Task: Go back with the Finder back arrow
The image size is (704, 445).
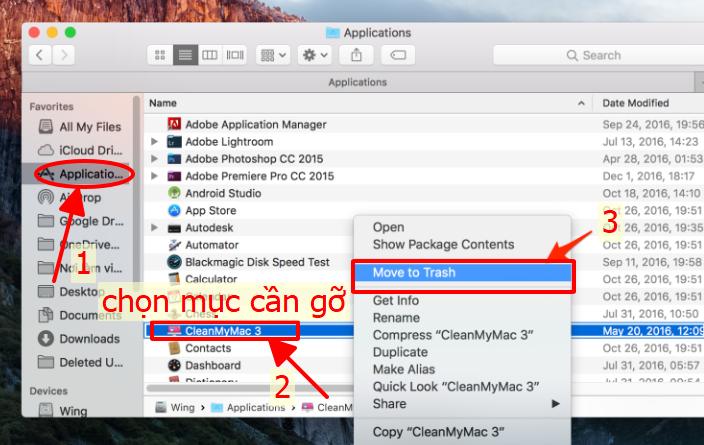Action: 40,55
